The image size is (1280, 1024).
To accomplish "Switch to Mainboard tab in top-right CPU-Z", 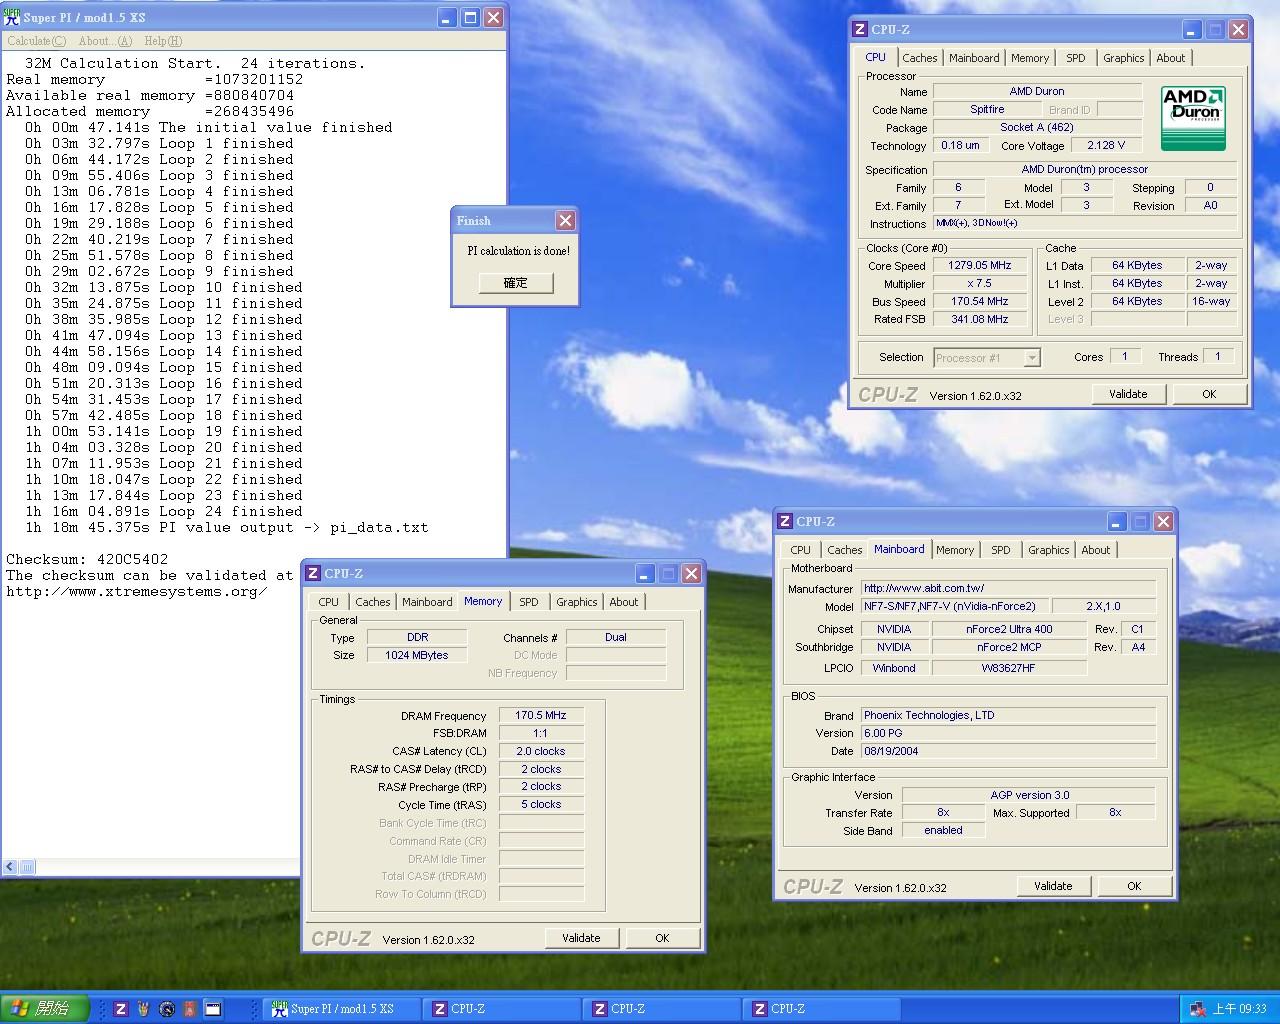I will pyautogui.click(x=974, y=58).
